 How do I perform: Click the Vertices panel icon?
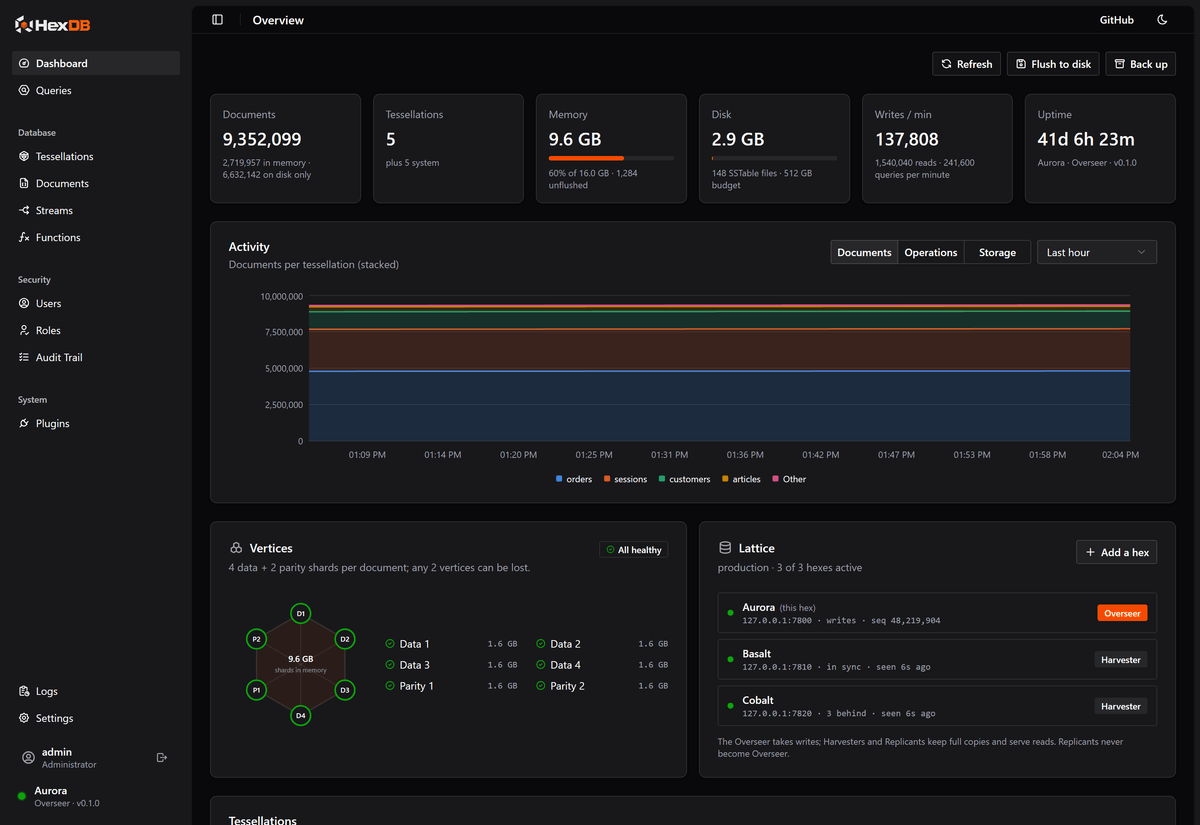pyautogui.click(x=236, y=548)
